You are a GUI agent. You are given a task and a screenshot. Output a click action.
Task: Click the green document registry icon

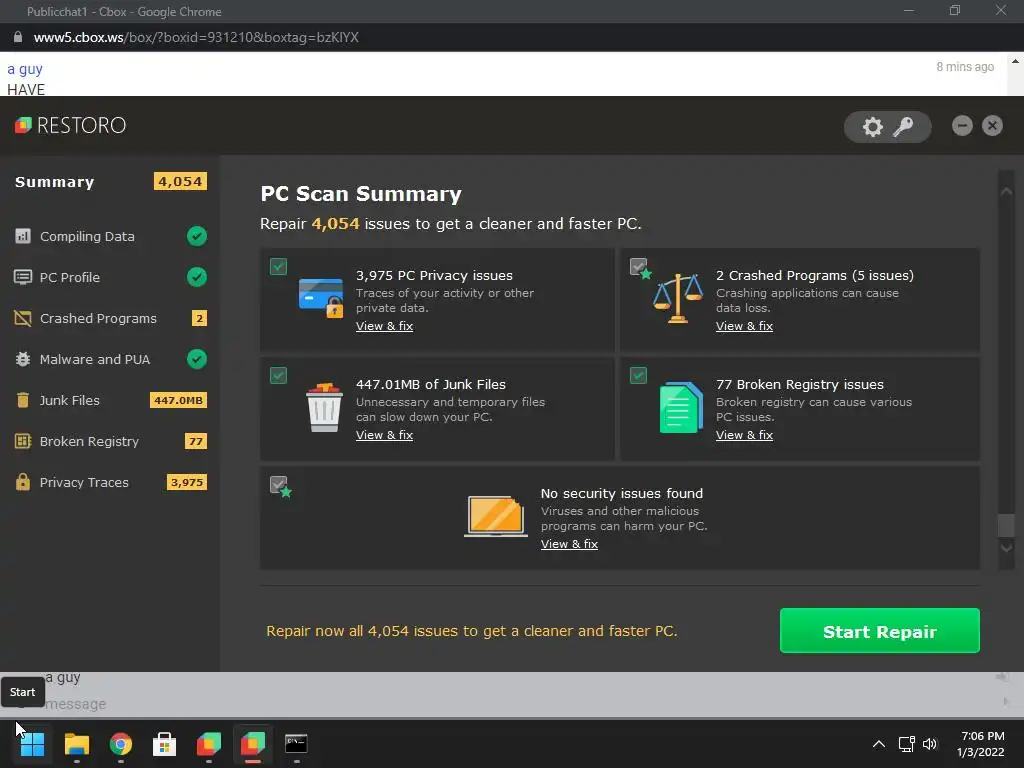[681, 408]
